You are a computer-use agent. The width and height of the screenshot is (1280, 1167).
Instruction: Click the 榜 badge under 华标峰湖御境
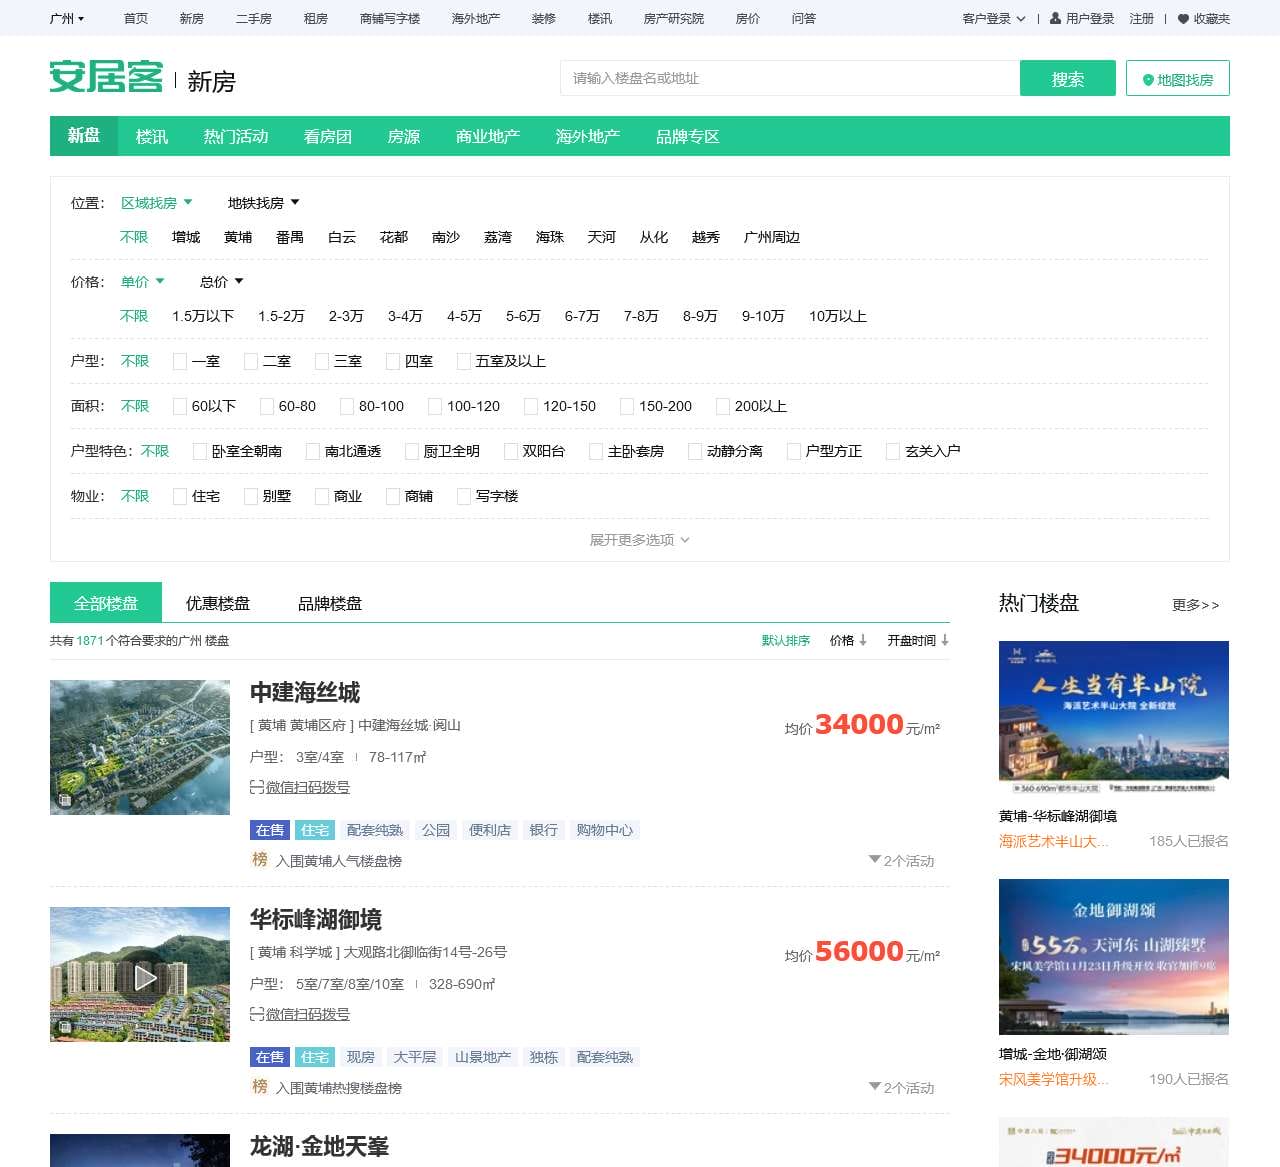coord(260,1087)
